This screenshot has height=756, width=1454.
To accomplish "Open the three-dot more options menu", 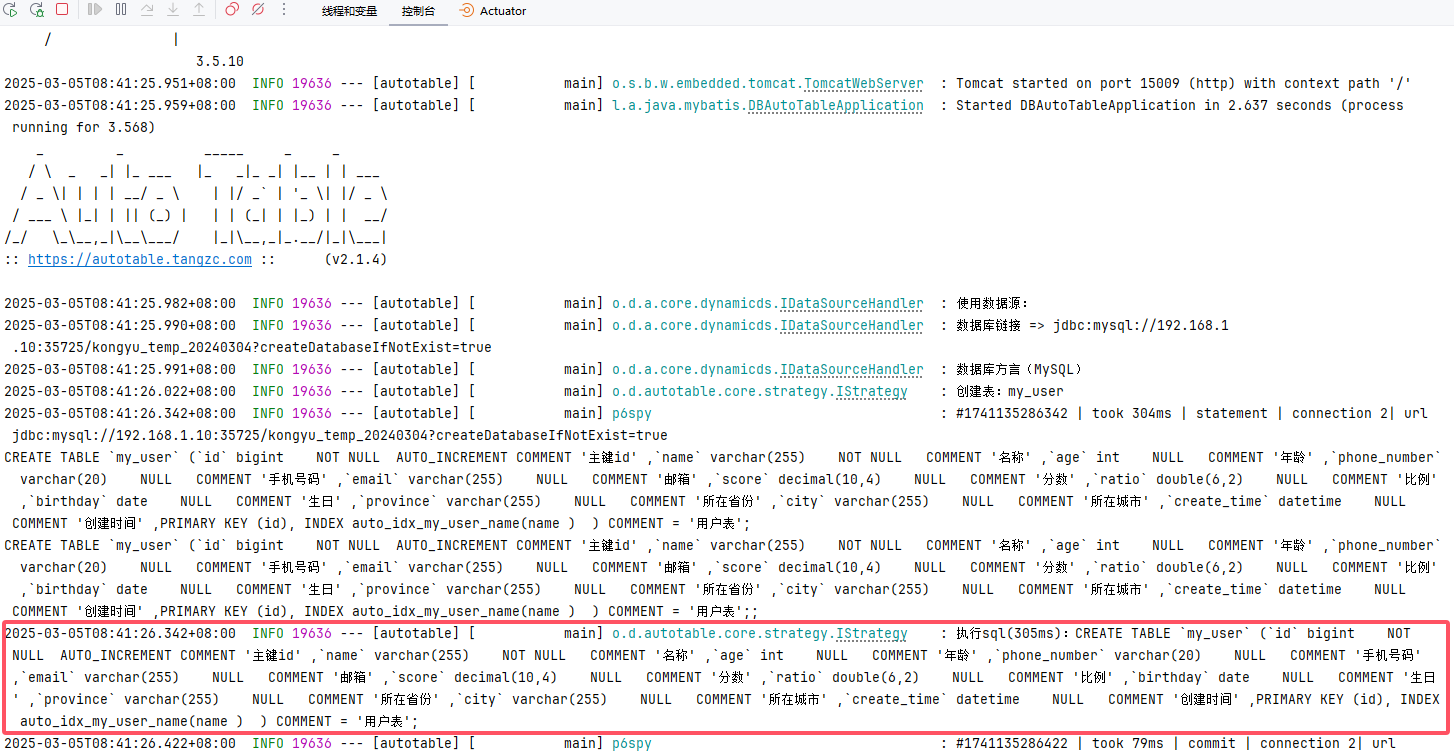I will tap(284, 10).
